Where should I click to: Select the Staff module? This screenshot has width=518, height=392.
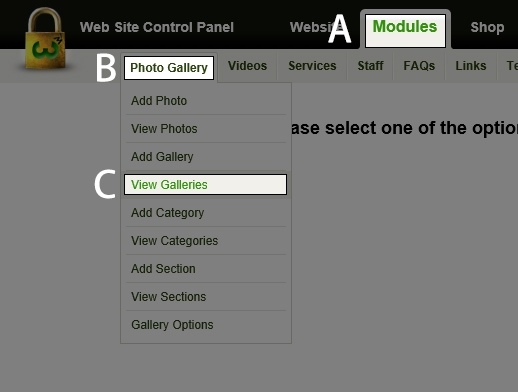point(370,66)
